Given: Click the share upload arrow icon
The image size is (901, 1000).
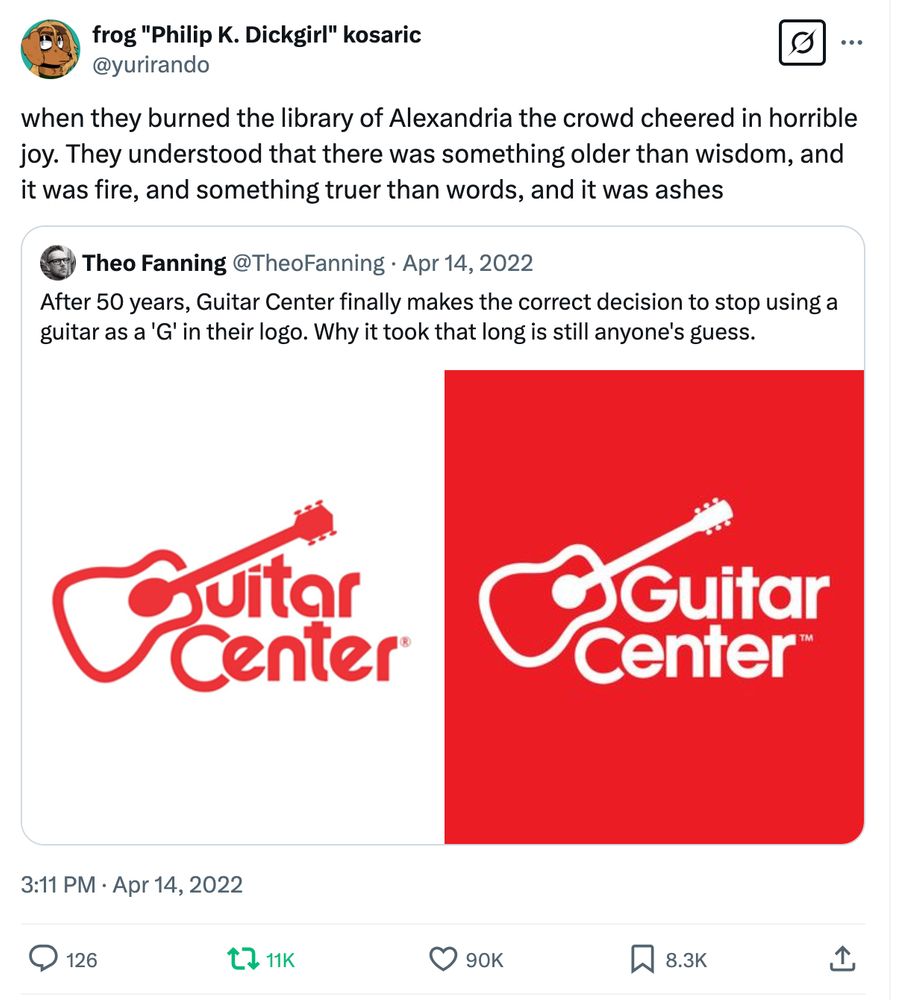Looking at the screenshot, I should click(842, 959).
